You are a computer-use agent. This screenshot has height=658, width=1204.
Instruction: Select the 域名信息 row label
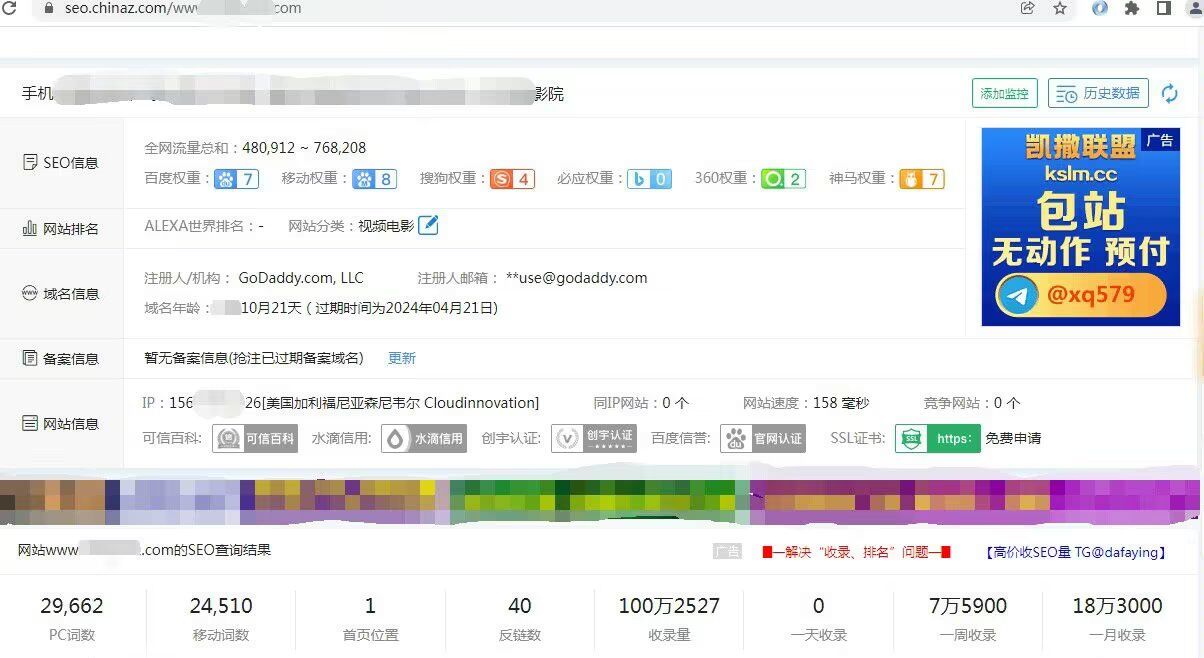tap(61, 294)
